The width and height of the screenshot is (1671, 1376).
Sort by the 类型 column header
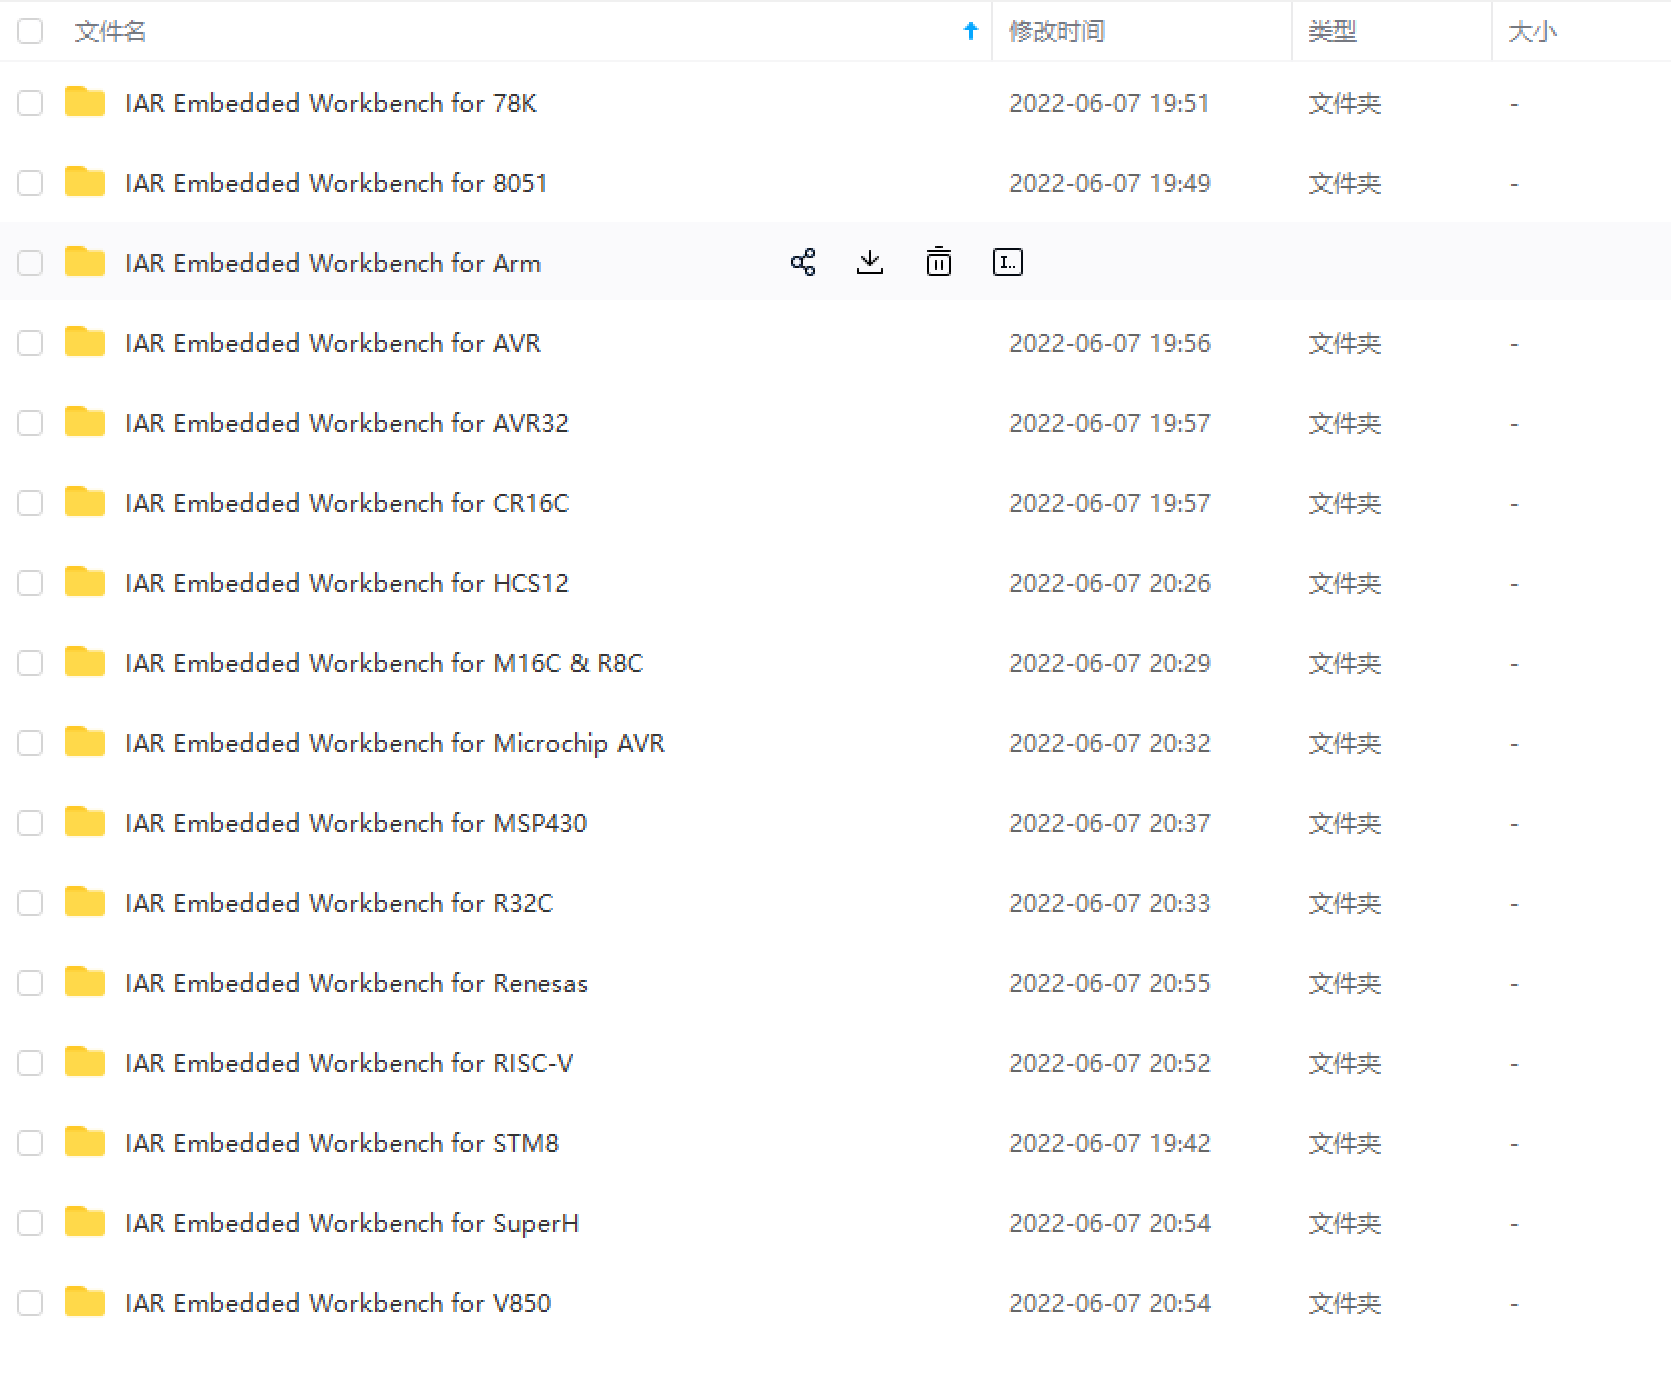click(x=1332, y=31)
